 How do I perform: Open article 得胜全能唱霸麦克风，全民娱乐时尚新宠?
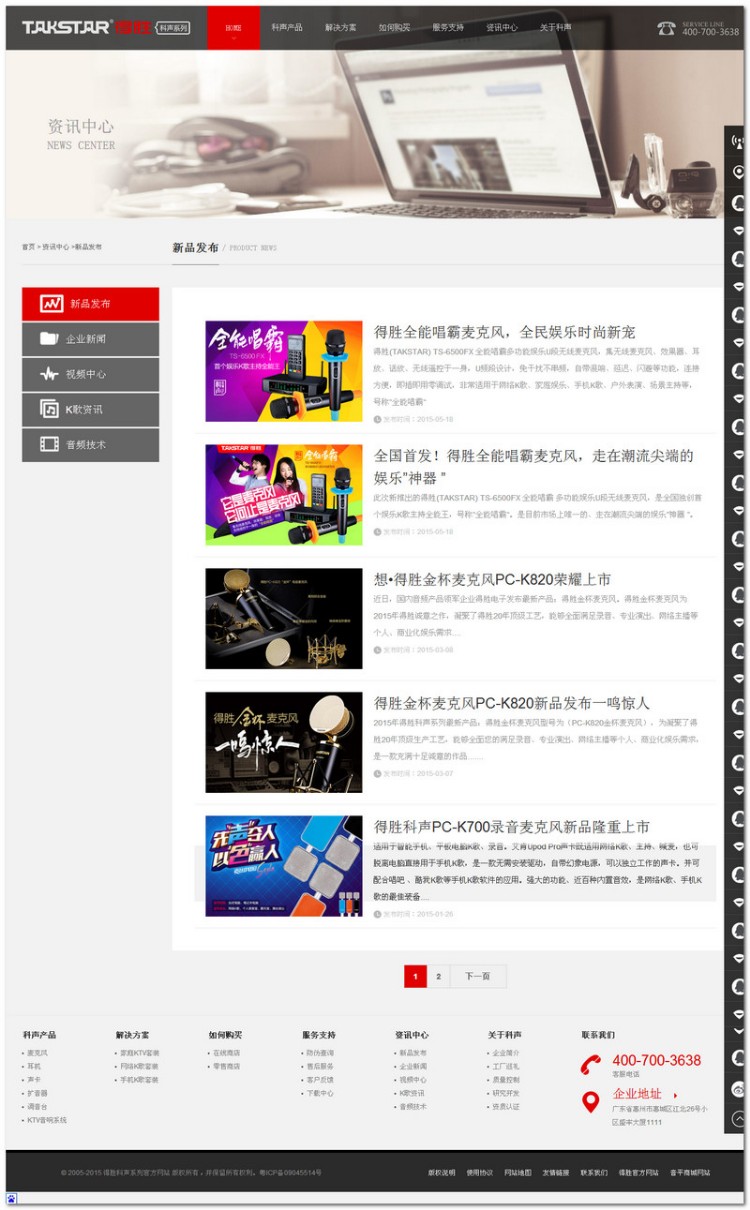(x=504, y=332)
